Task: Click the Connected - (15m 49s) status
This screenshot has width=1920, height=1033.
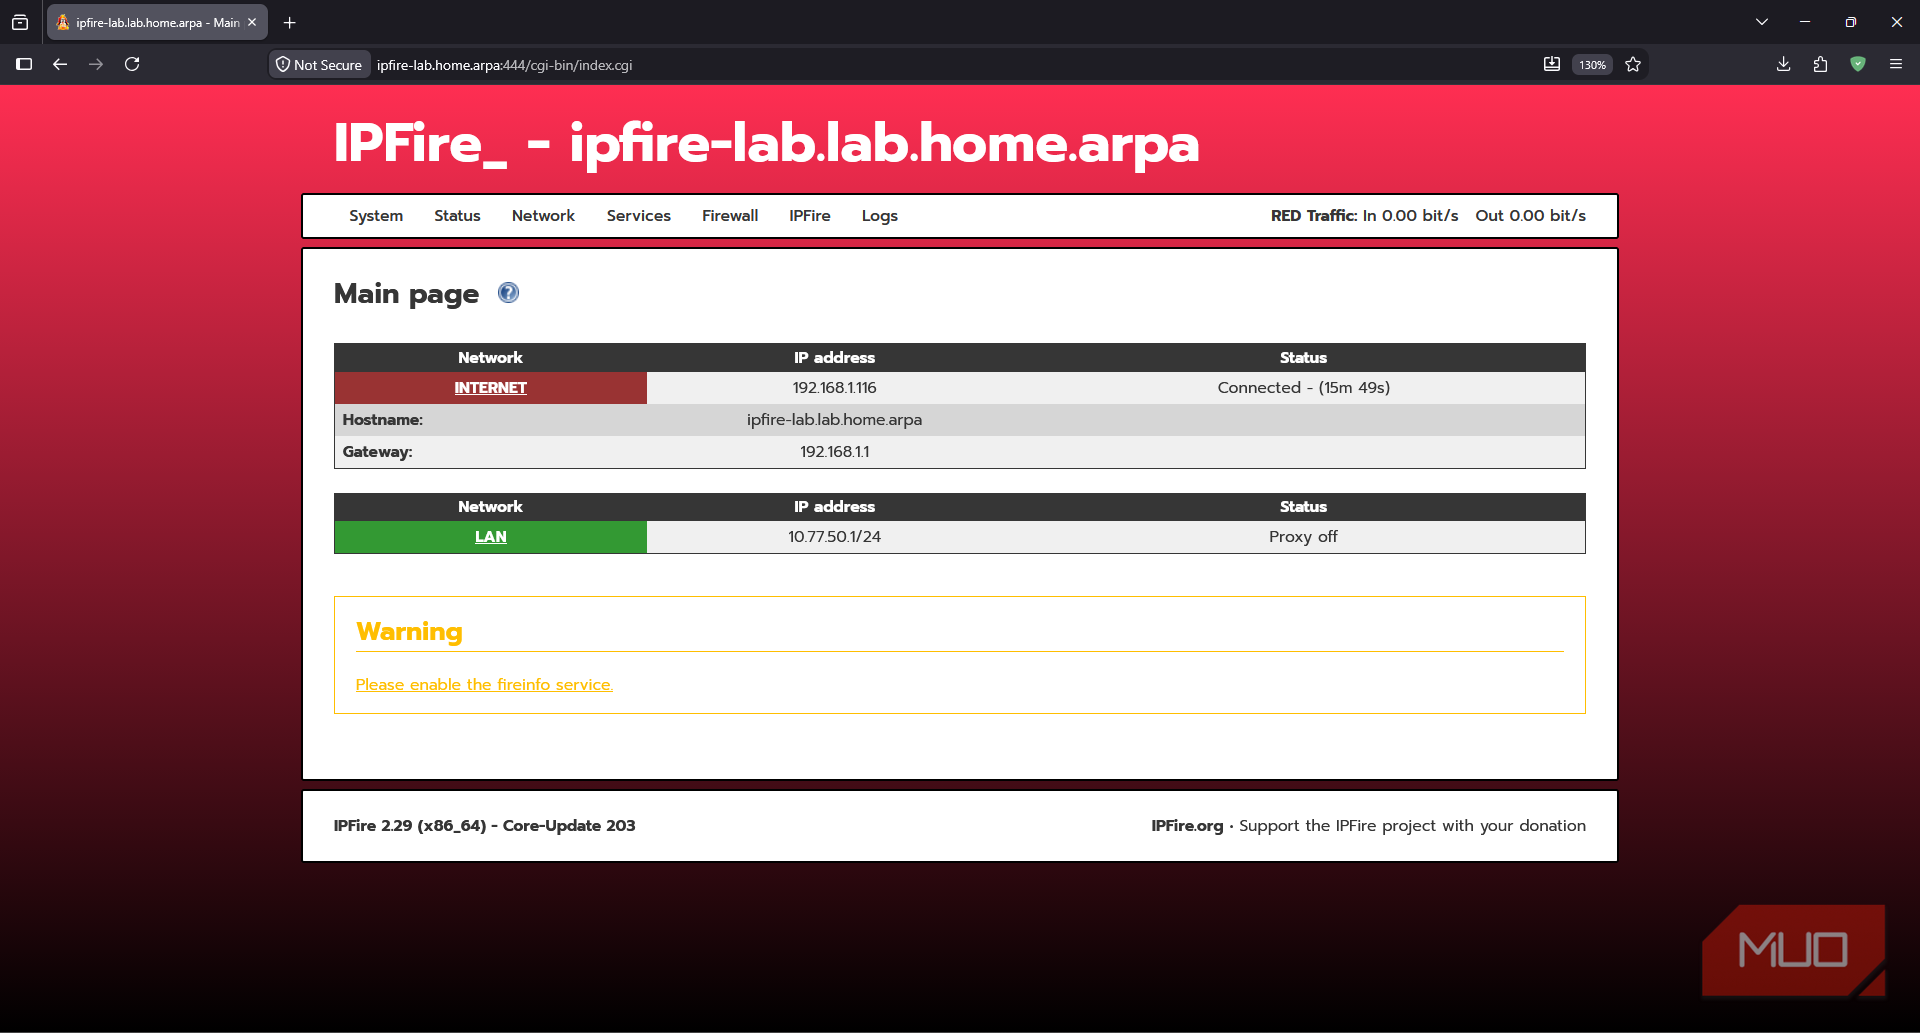Action: pyautogui.click(x=1303, y=388)
